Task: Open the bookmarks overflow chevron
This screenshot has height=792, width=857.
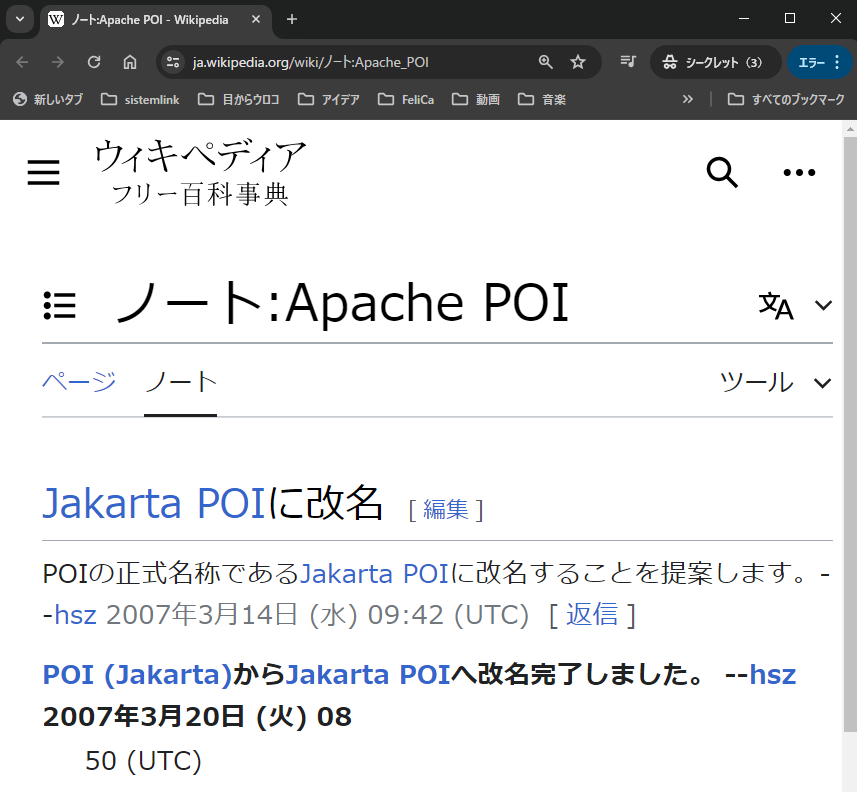Action: point(687,99)
